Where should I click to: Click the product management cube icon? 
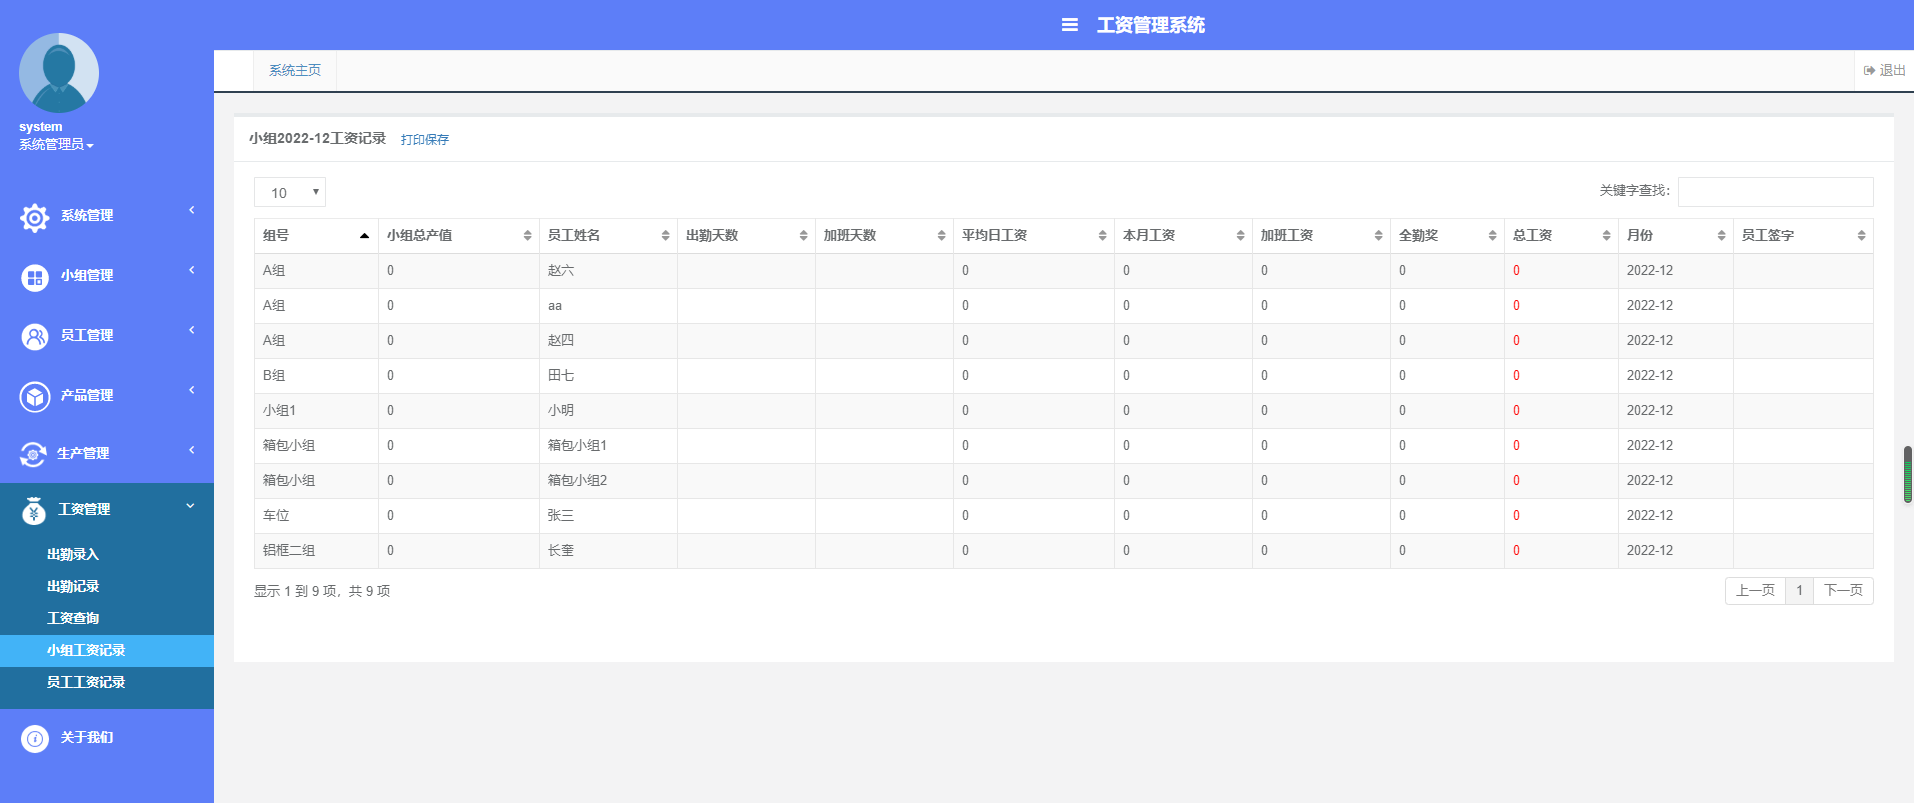coord(35,397)
